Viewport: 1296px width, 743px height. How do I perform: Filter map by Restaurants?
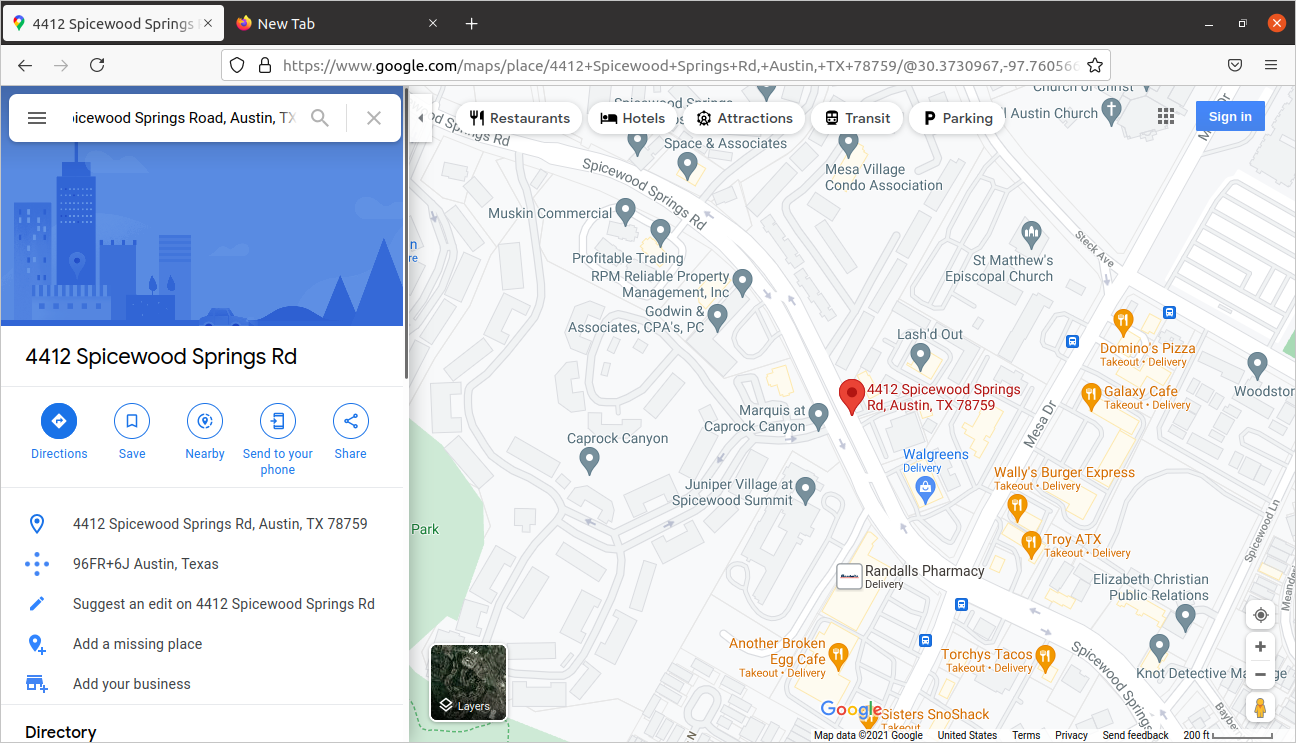(x=520, y=118)
